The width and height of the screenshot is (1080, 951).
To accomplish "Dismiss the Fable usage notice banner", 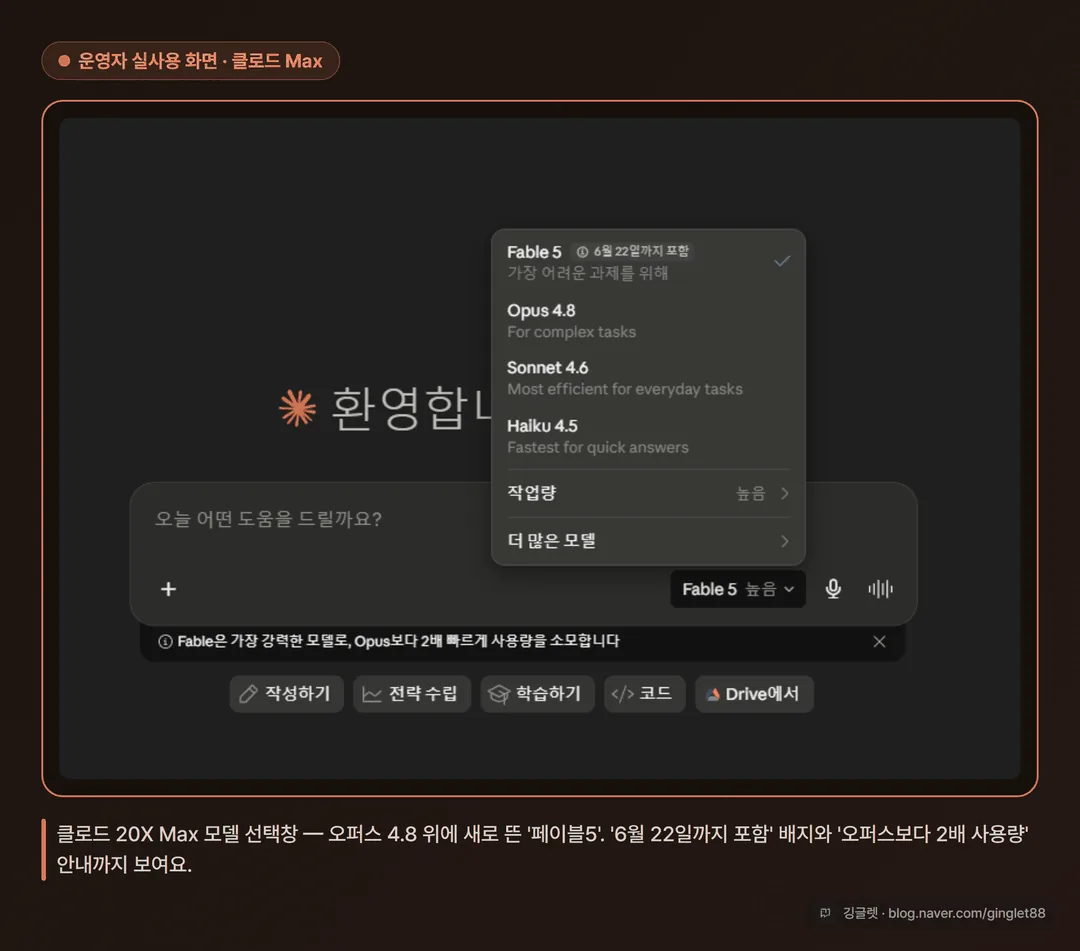I will [879, 641].
